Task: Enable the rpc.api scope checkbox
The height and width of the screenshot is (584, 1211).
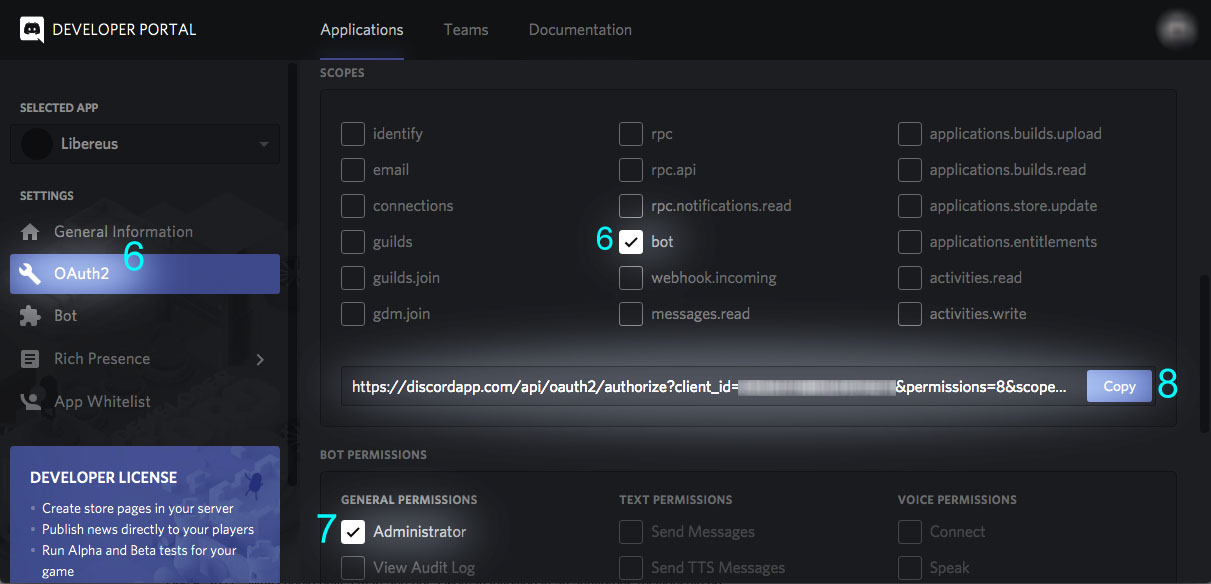Action: click(631, 170)
